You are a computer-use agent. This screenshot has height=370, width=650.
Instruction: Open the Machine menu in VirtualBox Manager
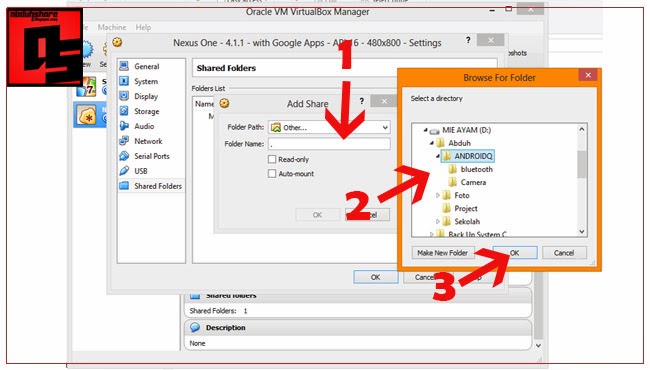[x=112, y=27]
